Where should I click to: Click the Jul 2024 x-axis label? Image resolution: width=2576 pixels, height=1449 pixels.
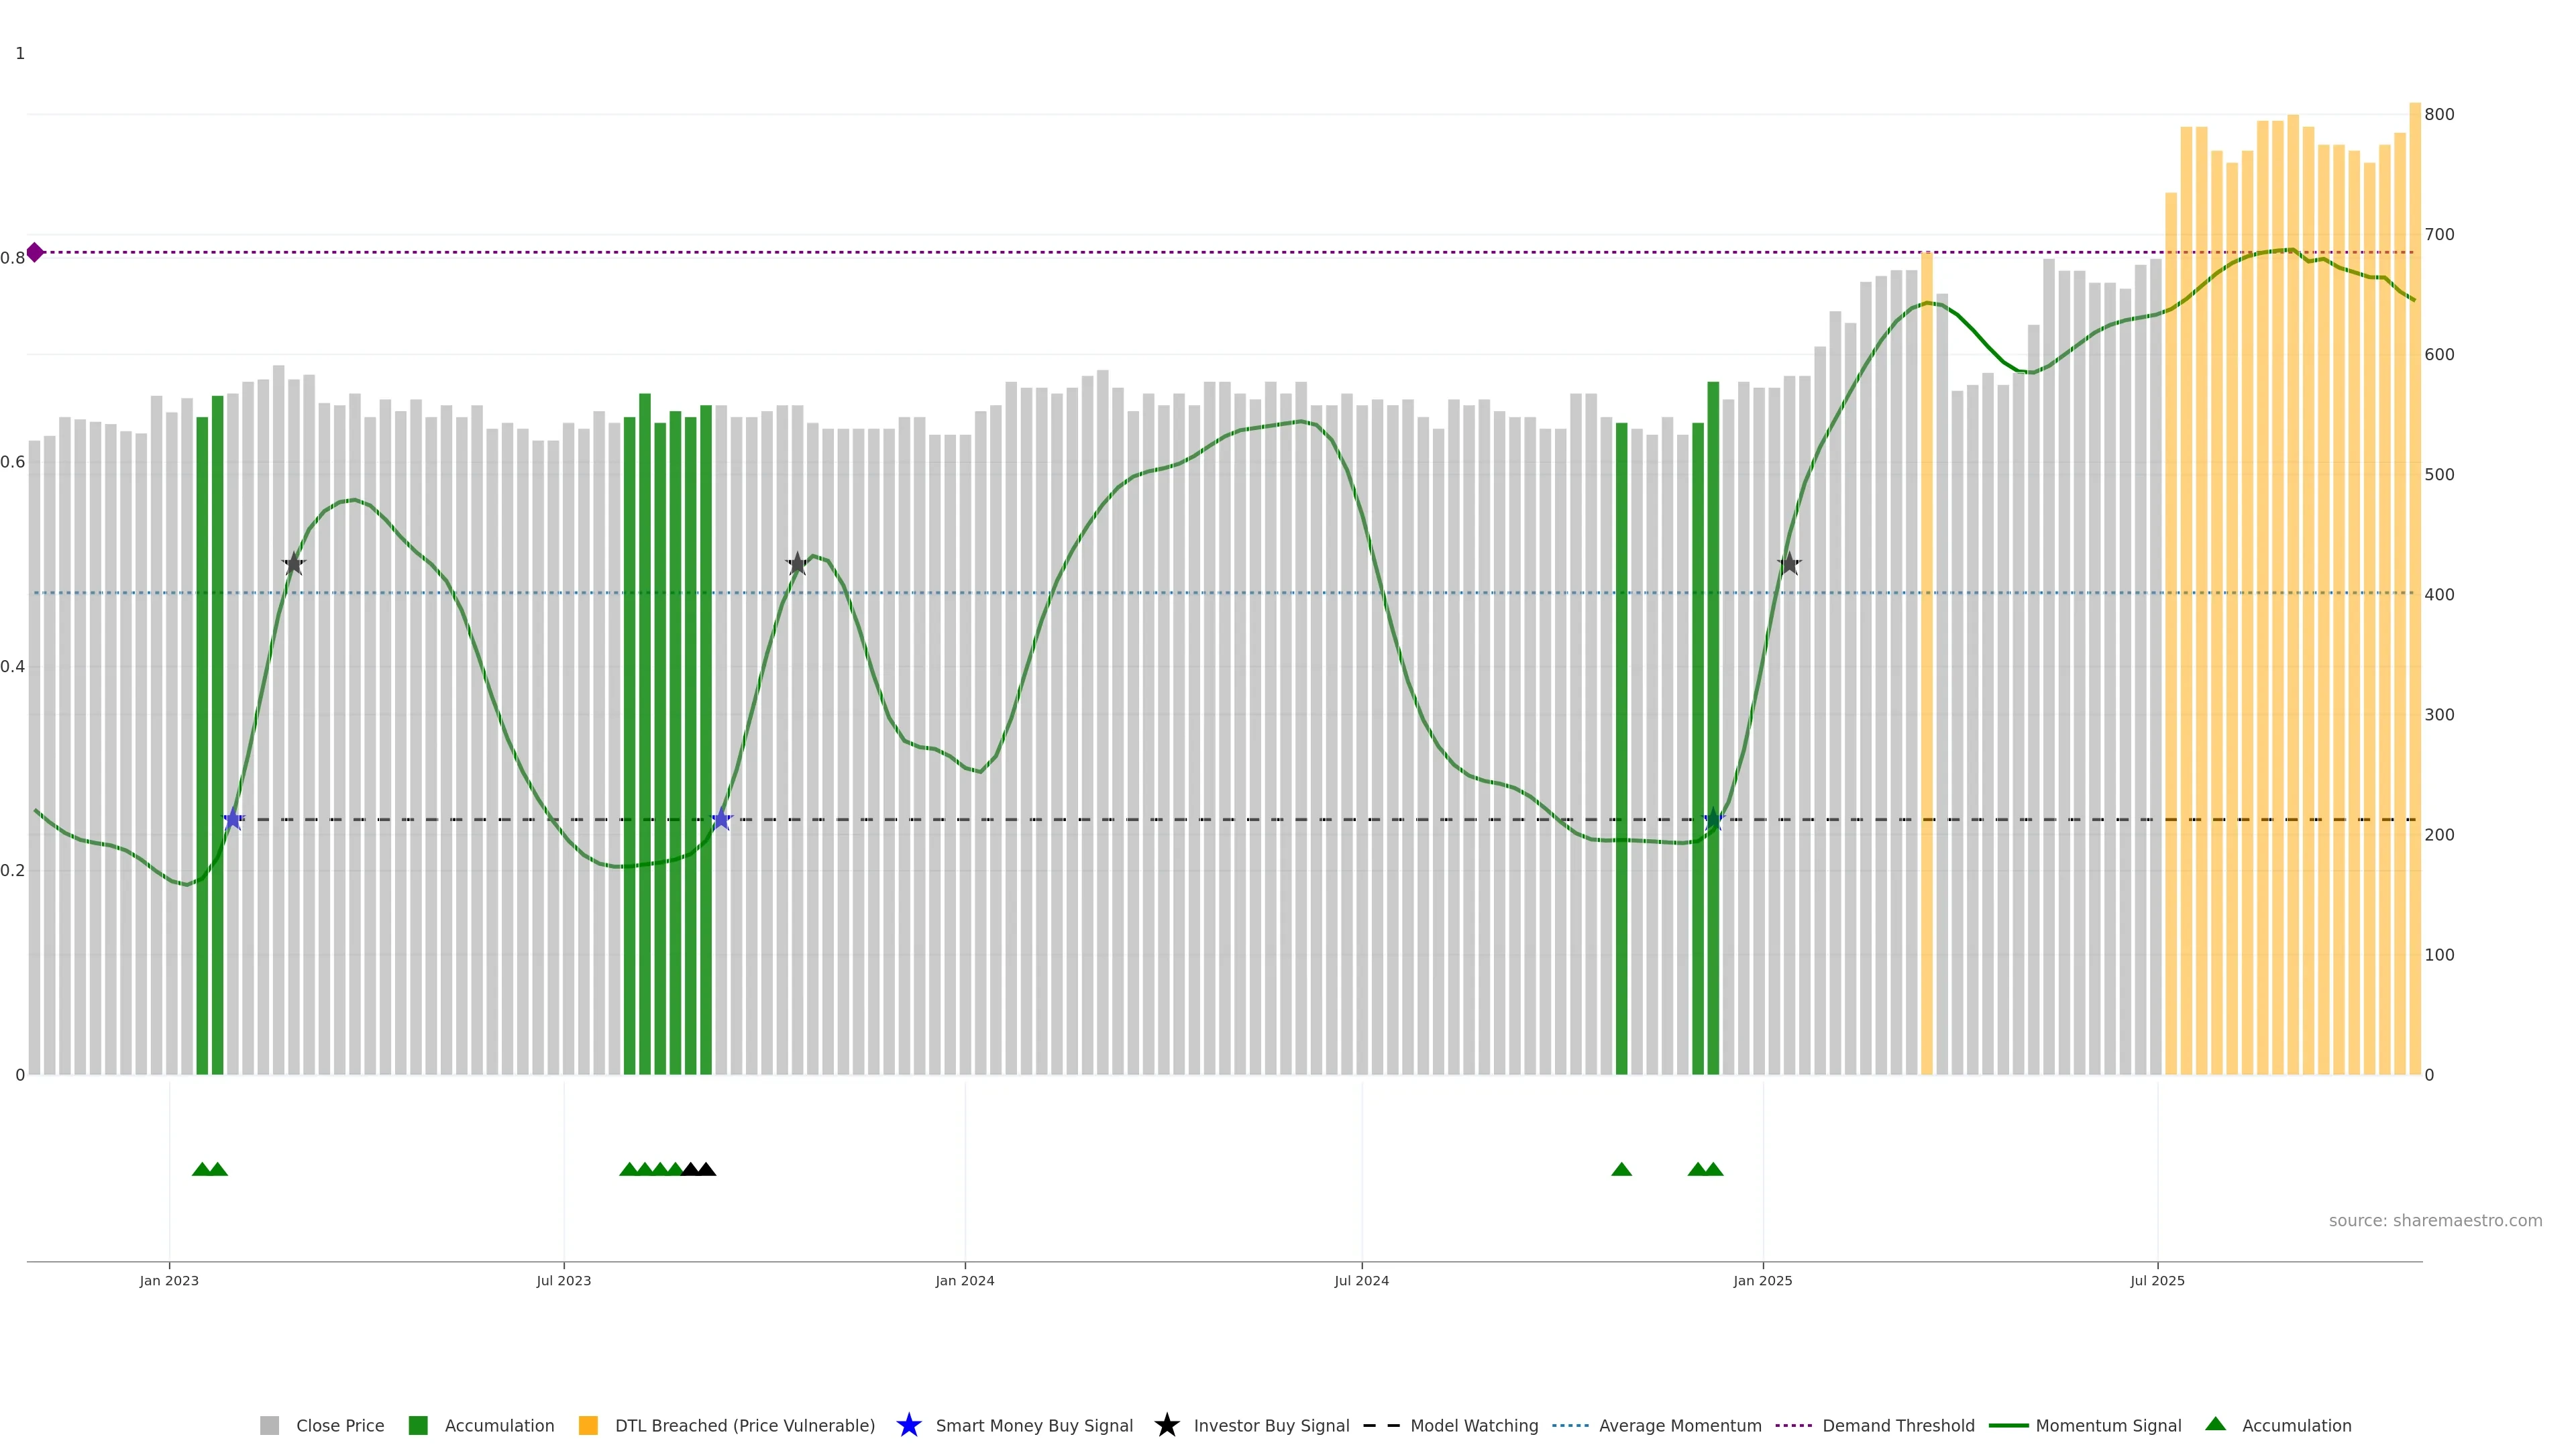(x=1361, y=1280)
